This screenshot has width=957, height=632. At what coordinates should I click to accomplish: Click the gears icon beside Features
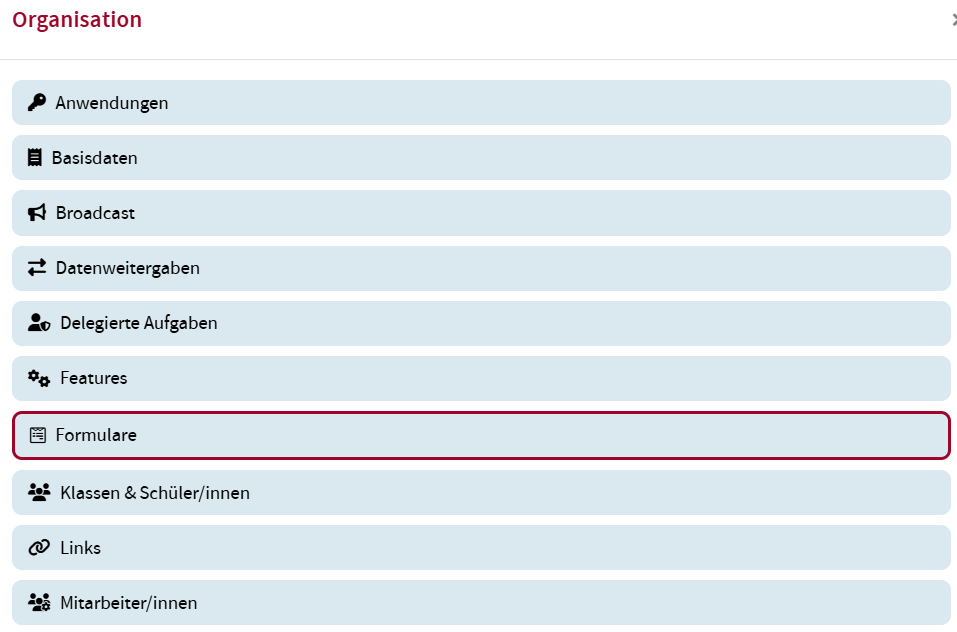(39, 378)
